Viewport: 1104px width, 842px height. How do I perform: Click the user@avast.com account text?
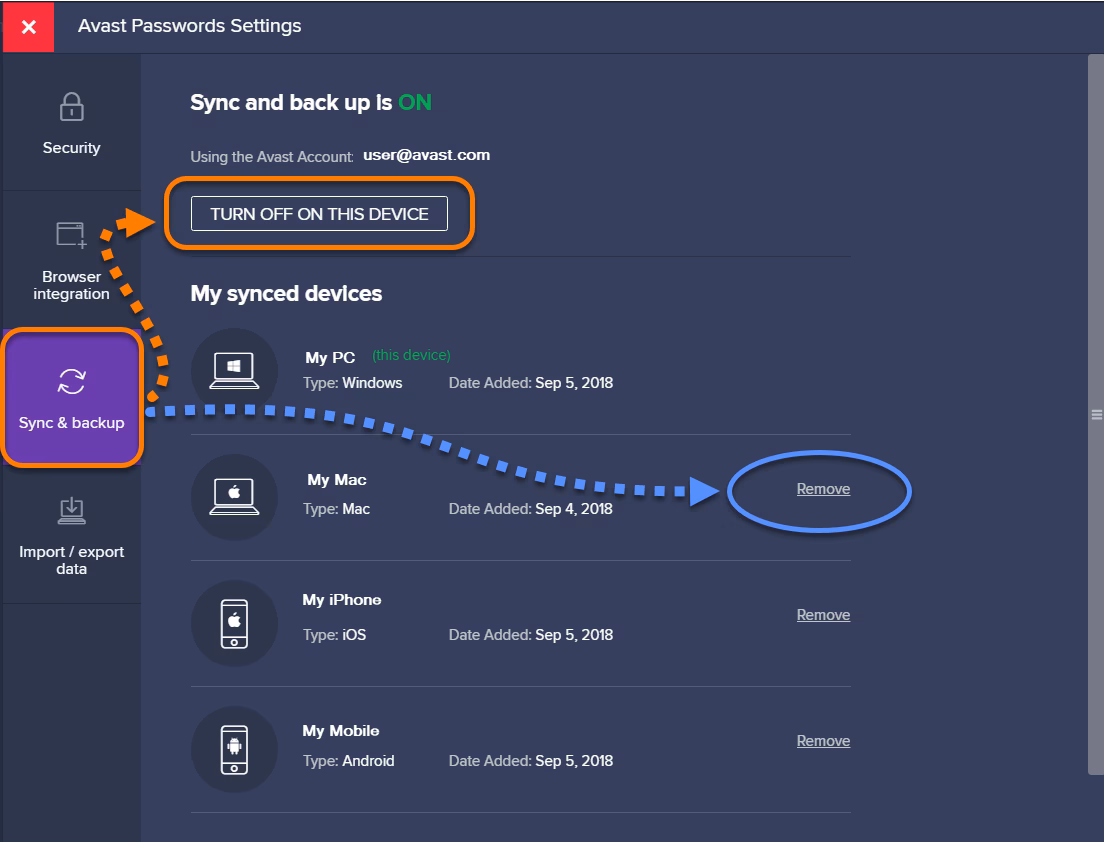pyautogui.click(x=427, y=155)
